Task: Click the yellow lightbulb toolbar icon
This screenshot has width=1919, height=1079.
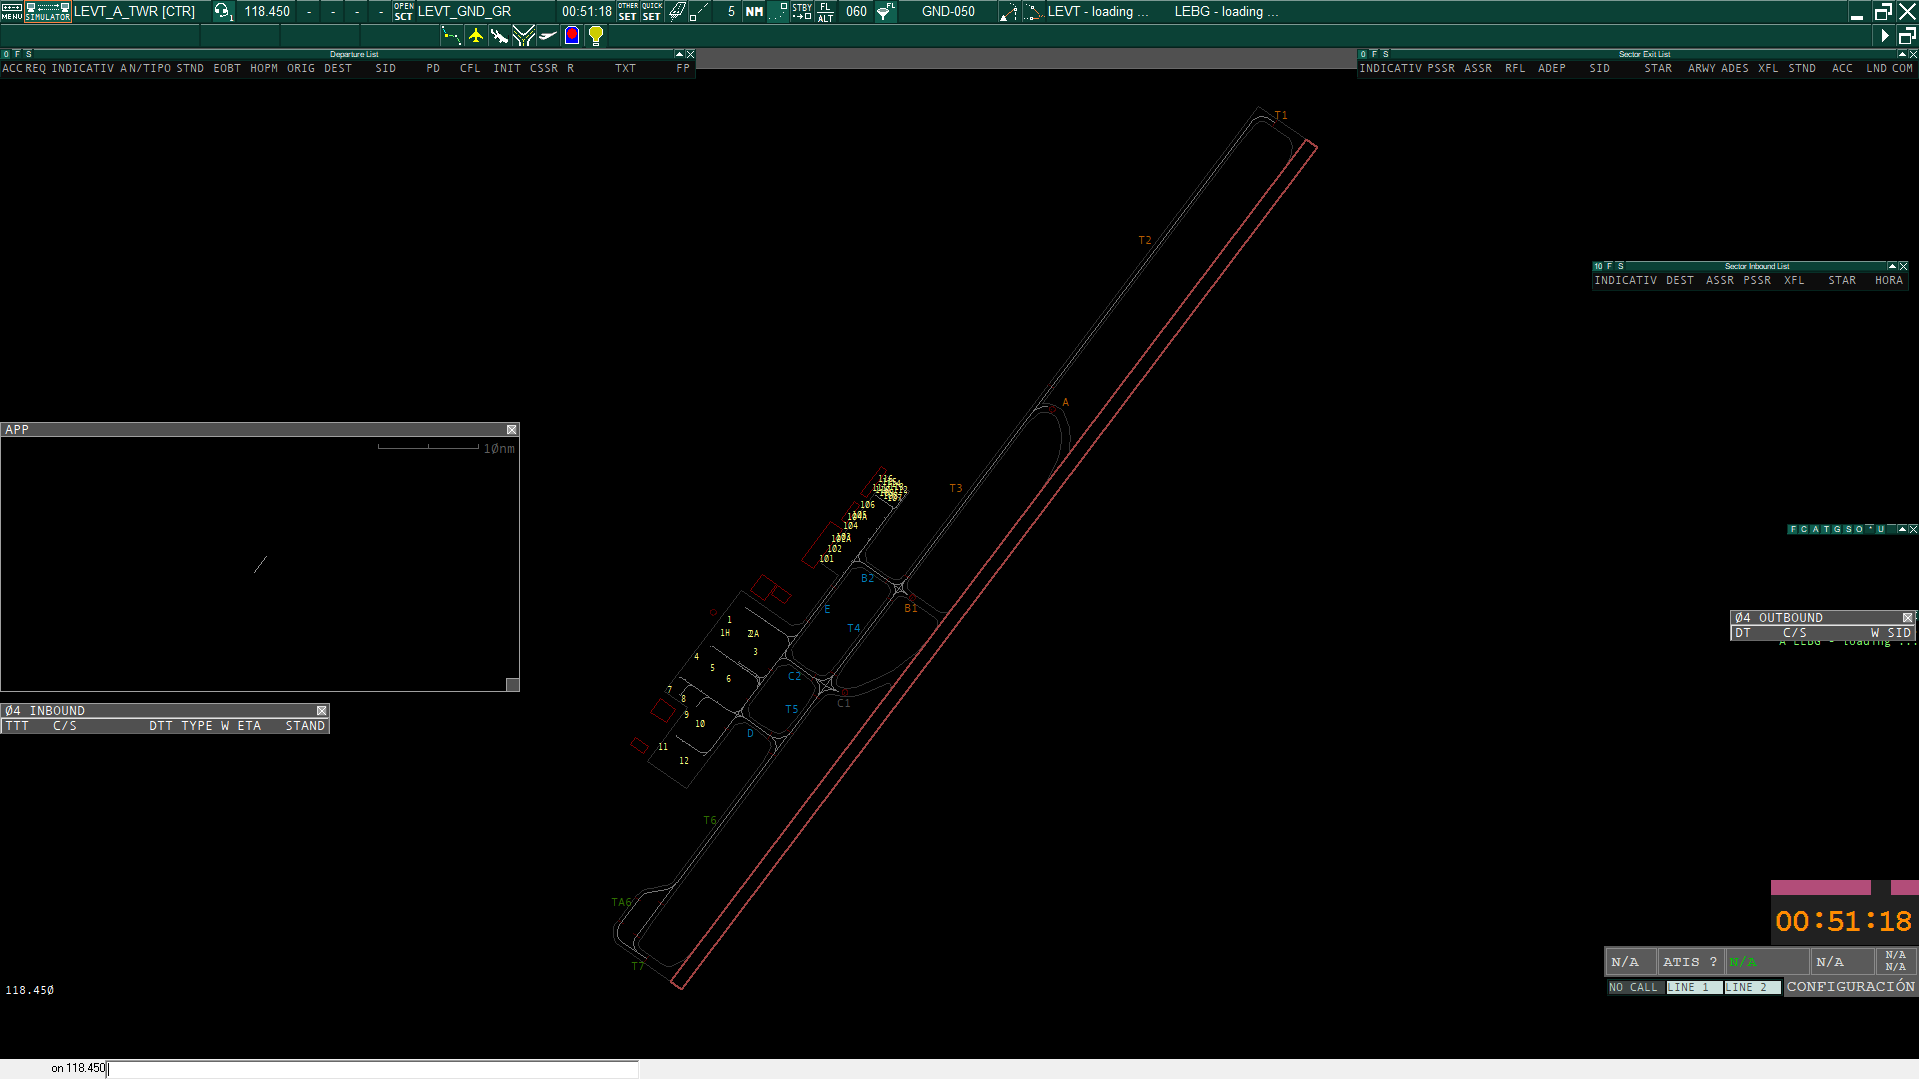Action: click(x=596, y=36)
